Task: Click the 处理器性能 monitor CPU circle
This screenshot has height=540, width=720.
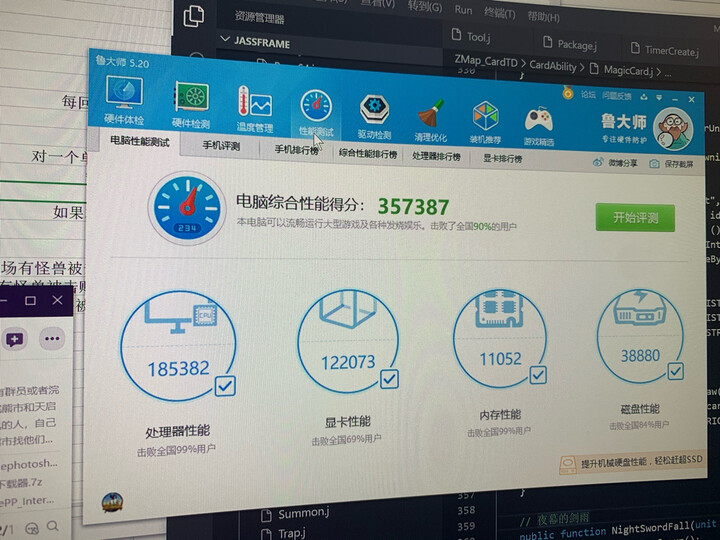Action: pyautogui.click(x=178, y=345)
